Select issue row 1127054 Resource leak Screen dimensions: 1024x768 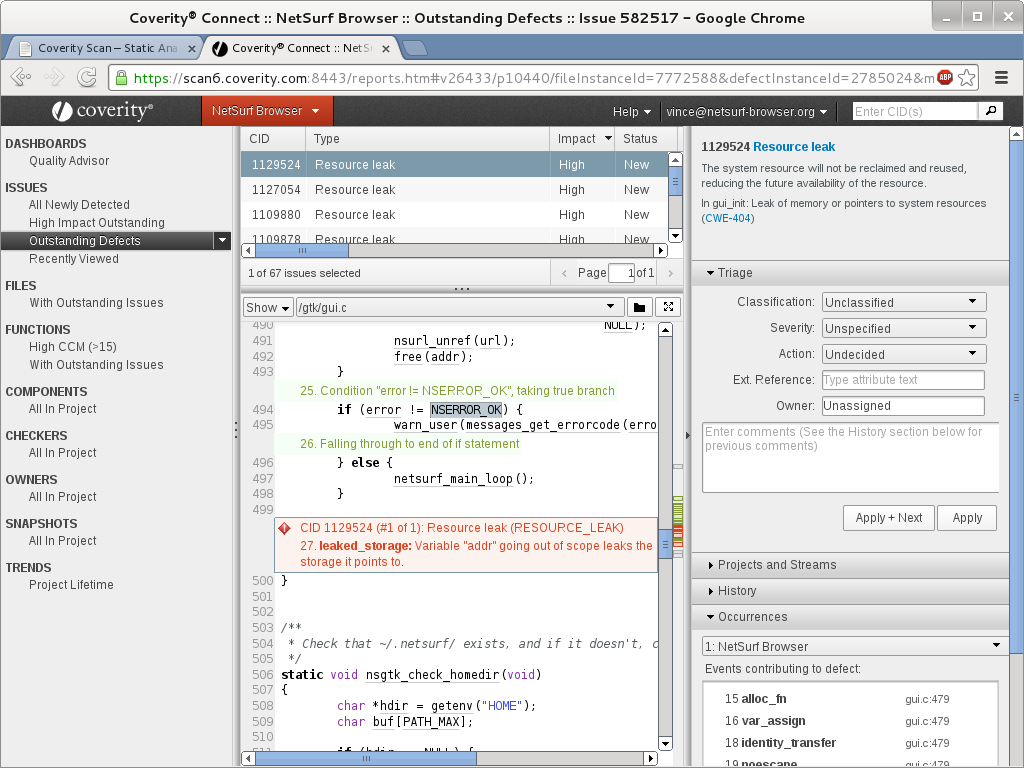(455, 189)
